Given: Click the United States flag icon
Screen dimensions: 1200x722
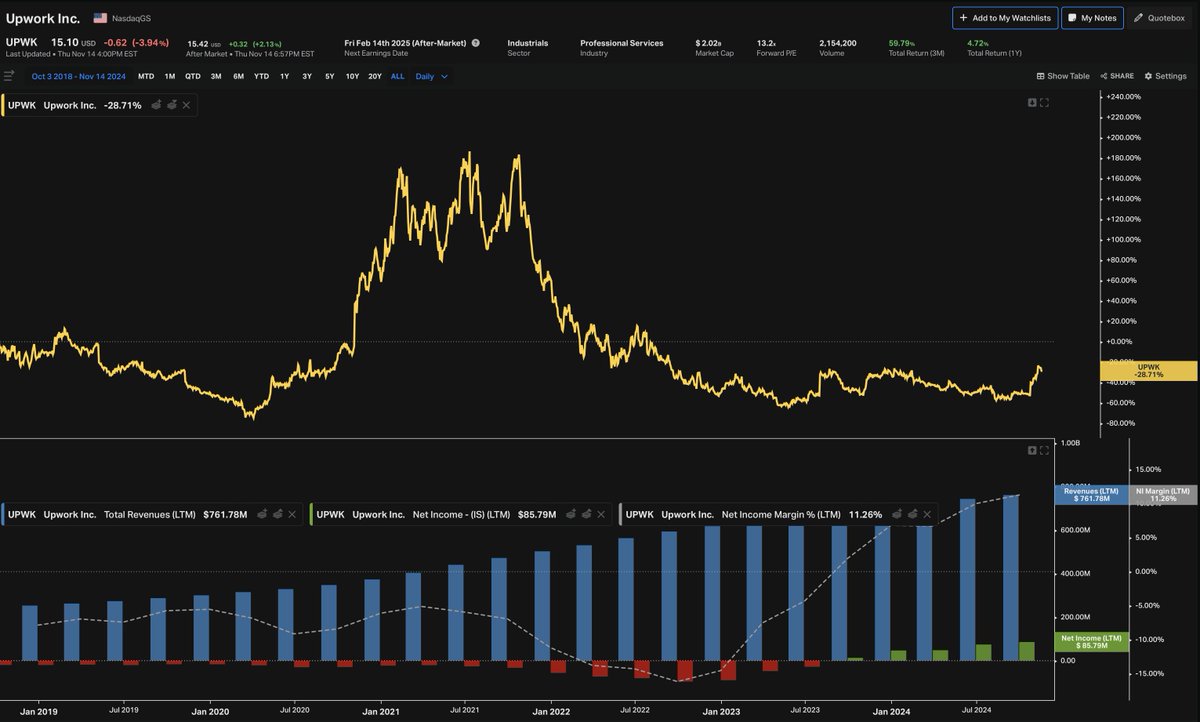Looking at the screenshot, I should point(101,18).
